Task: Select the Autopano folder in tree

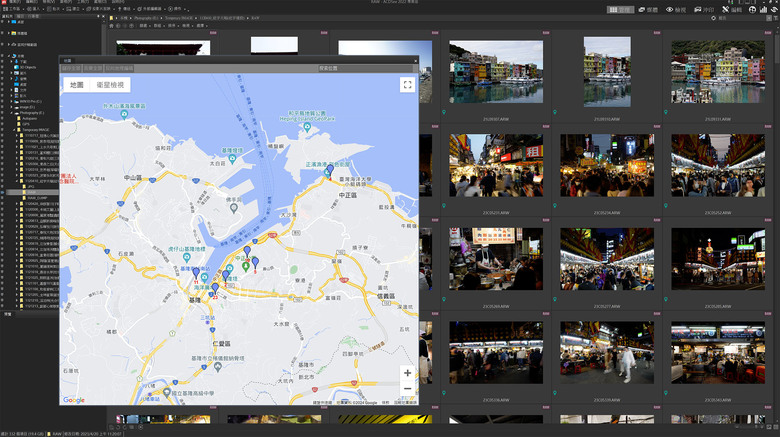Action: tap(27, 118)
